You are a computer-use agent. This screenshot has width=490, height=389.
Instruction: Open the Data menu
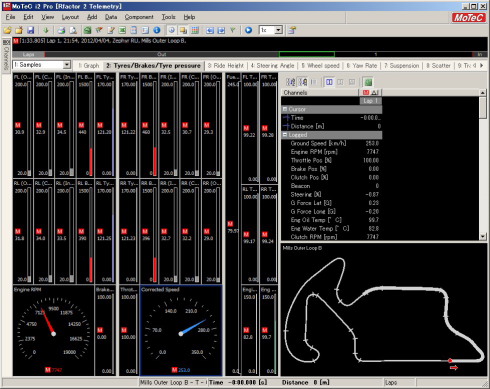(111, 17)
